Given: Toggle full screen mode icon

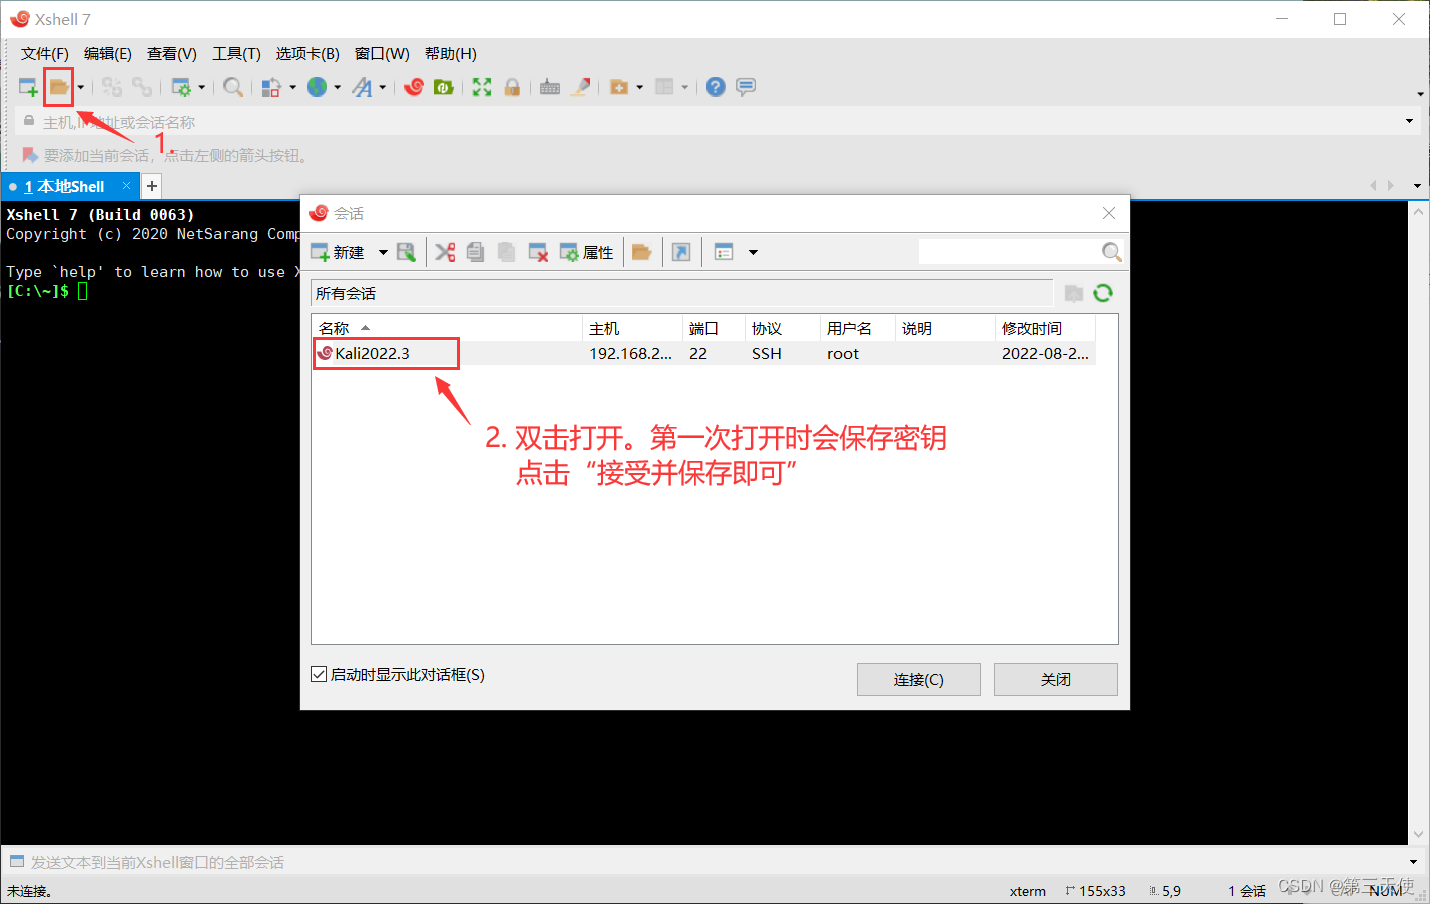Looking at the screenshot, I should [481, 87].
